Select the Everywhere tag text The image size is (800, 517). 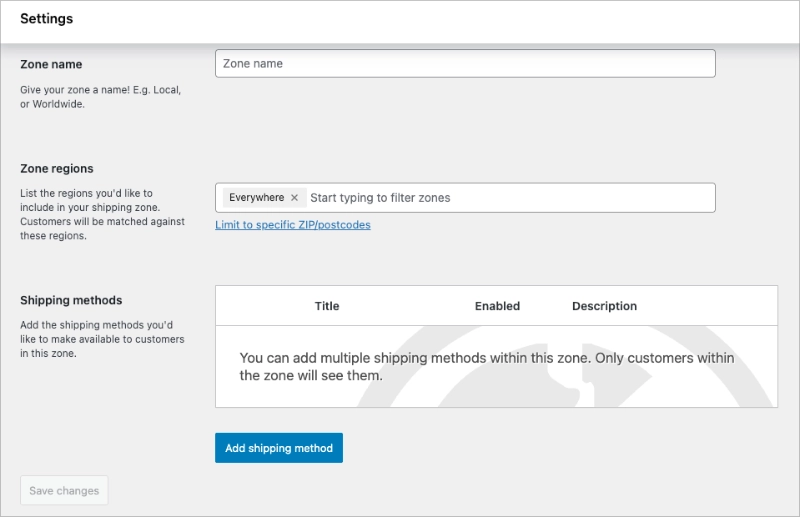(256, 198)
